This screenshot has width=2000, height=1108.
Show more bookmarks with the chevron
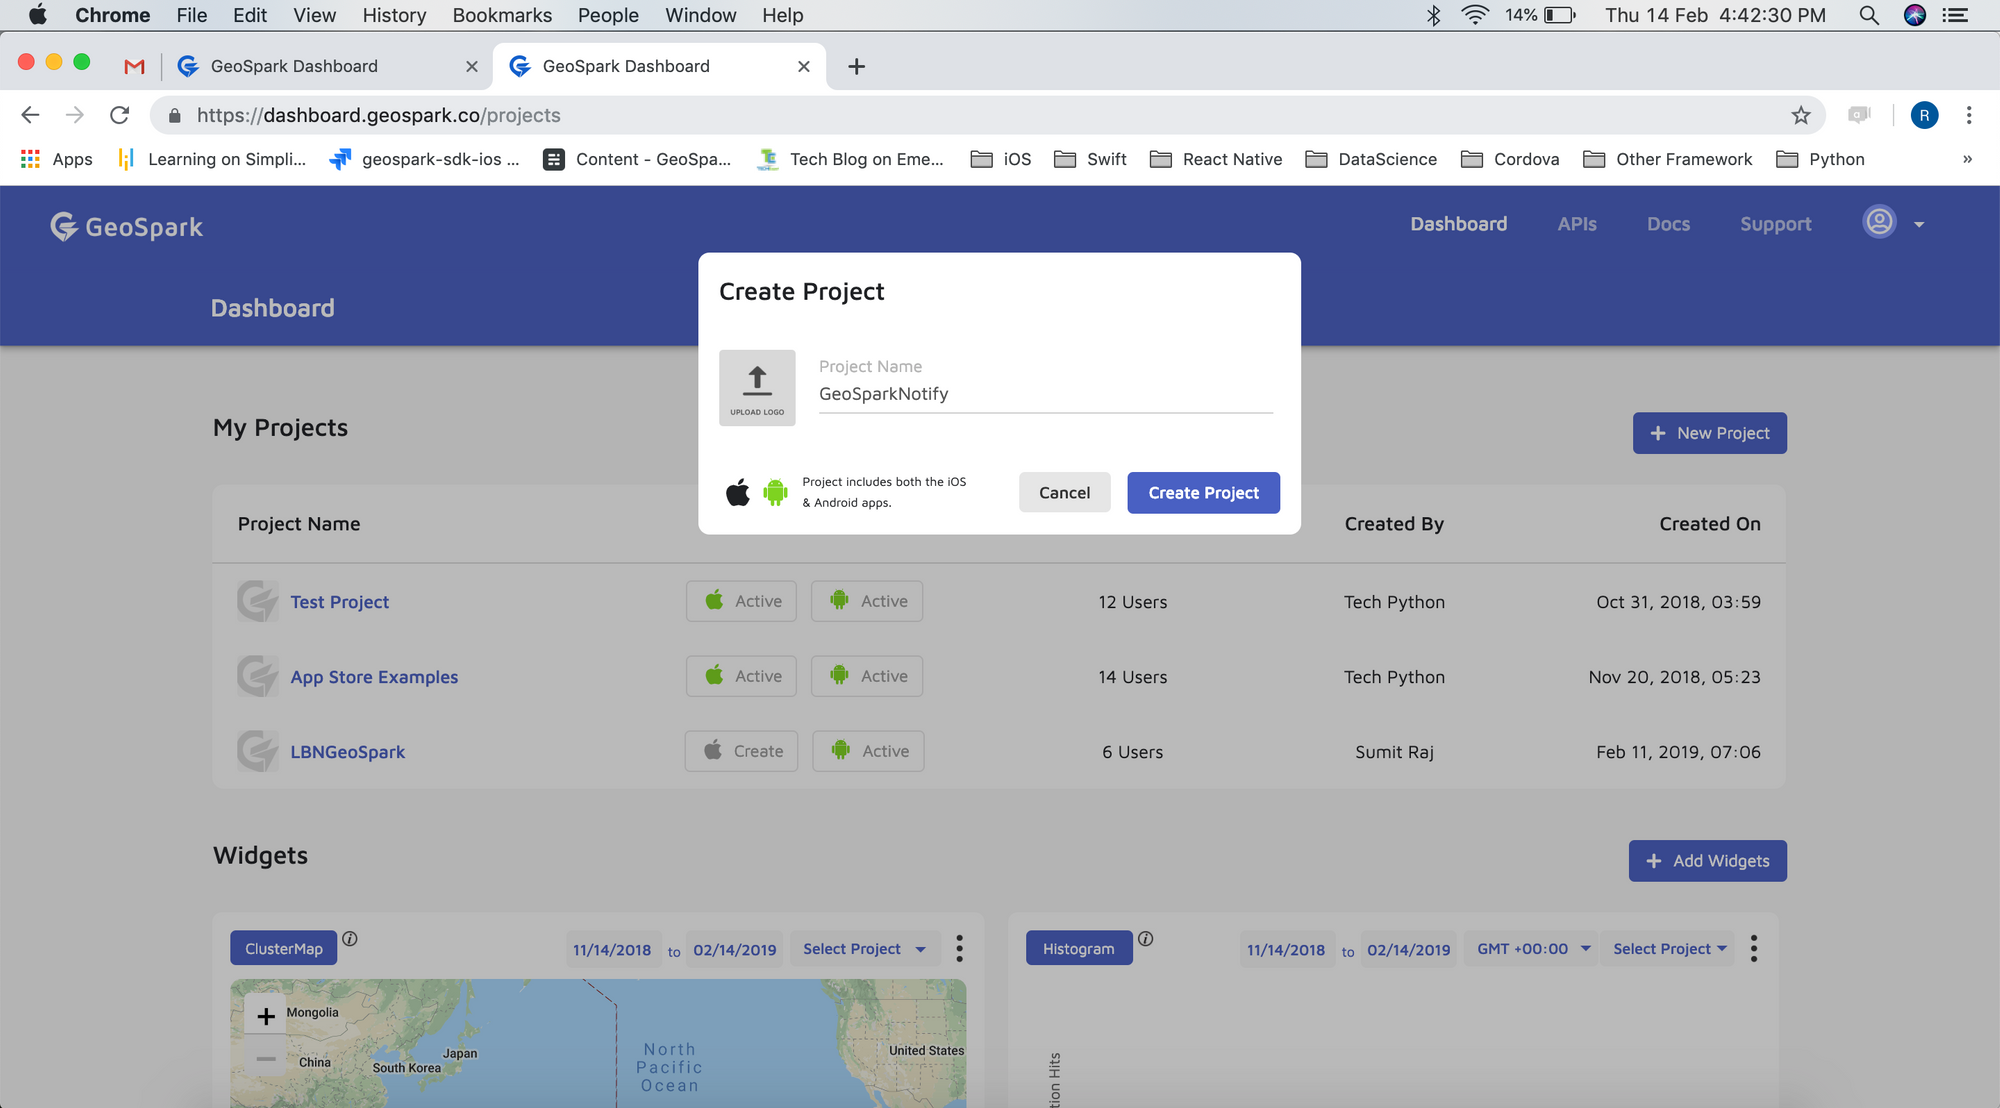(1967, 159)
